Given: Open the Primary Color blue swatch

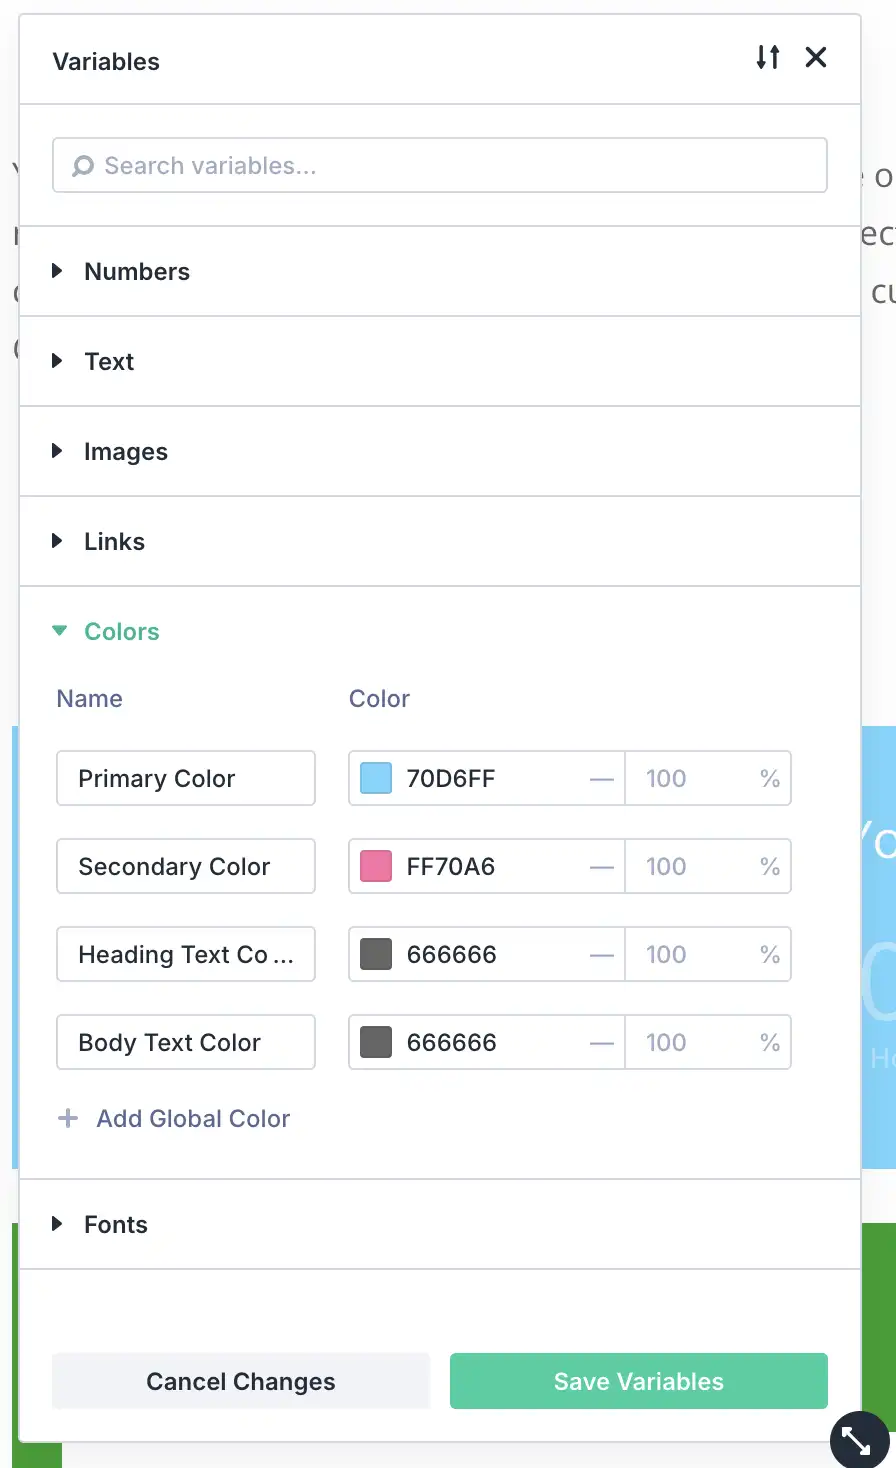Looking at the screenshot, I should pyautogui.click(x=376, y=778).
